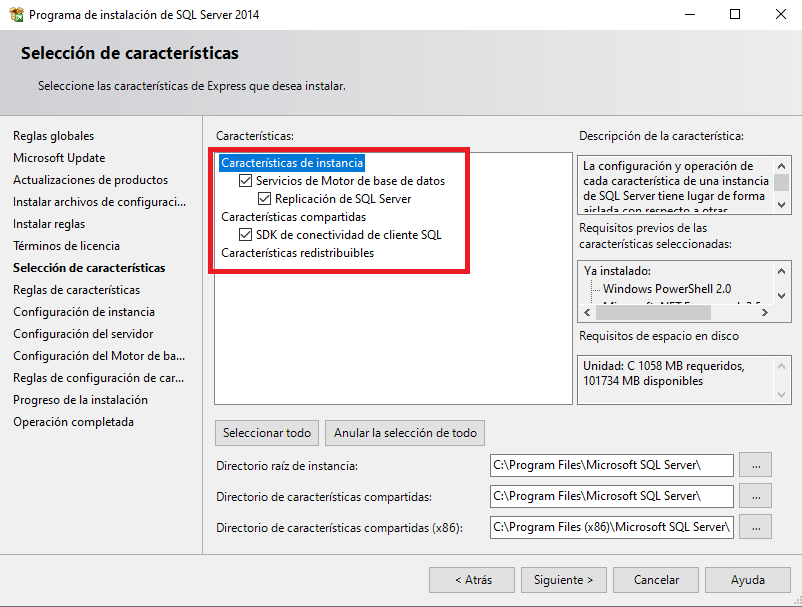Select Progreso de la instalación step

(x=80, y=400)
